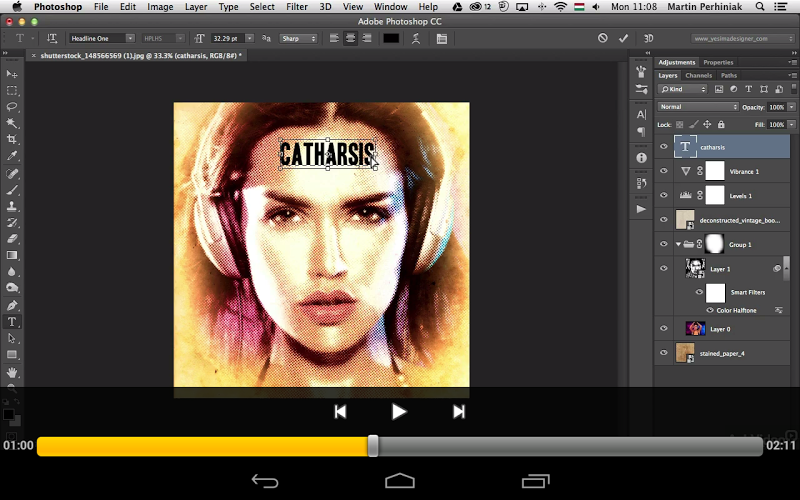Cancel the current text edit

tap(602, 38)
